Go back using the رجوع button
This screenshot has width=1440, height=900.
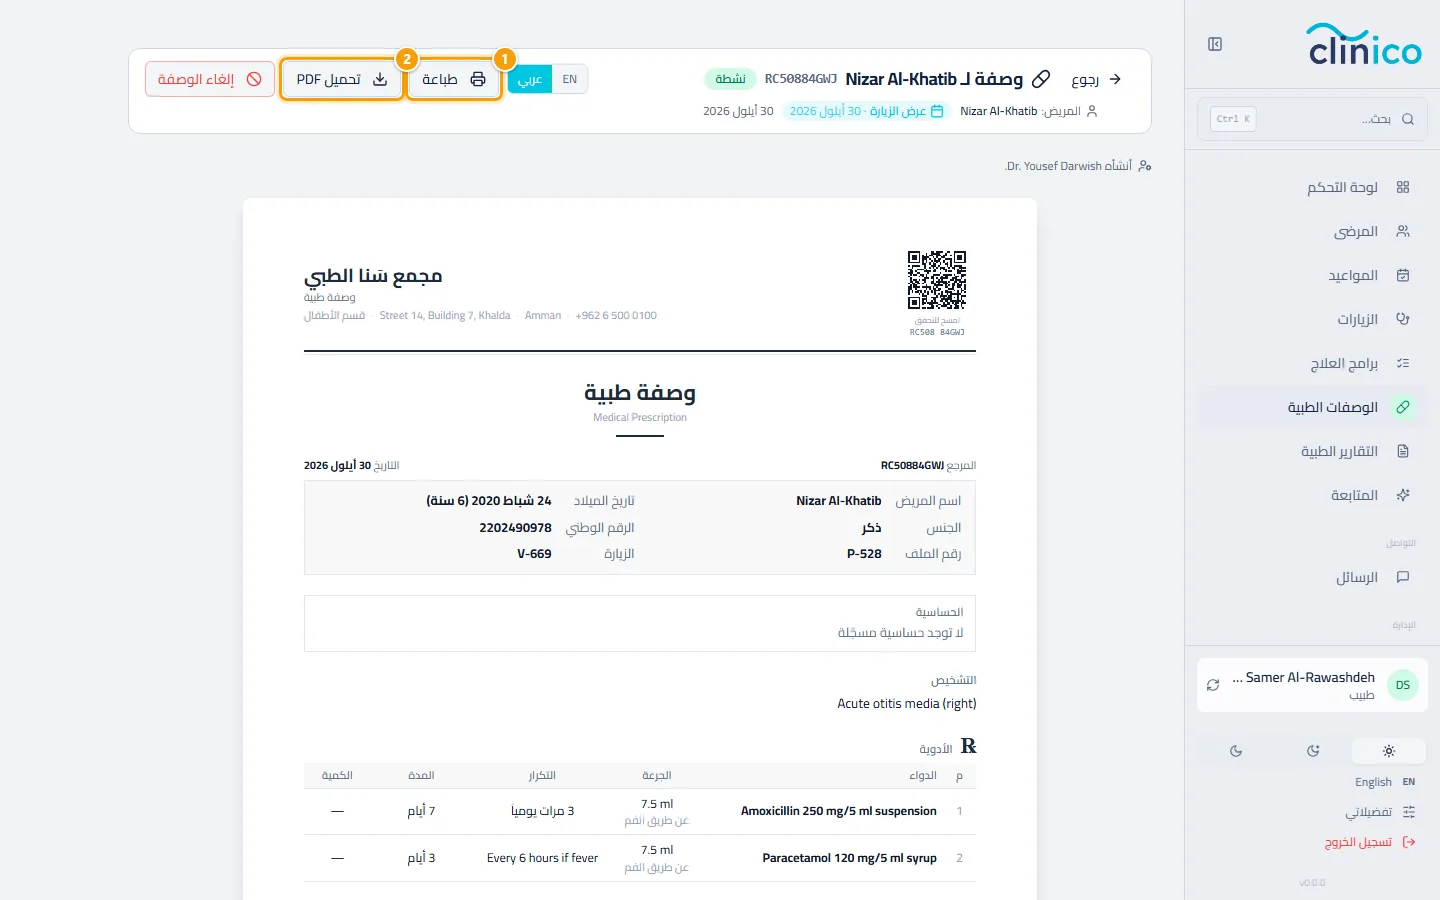pyautogui.click(x=1097, y=79)
